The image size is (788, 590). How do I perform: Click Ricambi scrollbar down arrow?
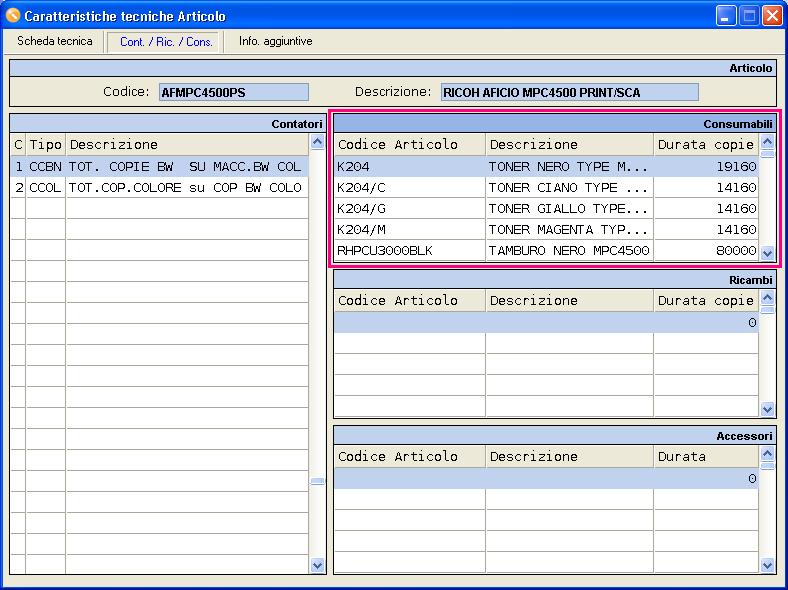pos(767,409)
